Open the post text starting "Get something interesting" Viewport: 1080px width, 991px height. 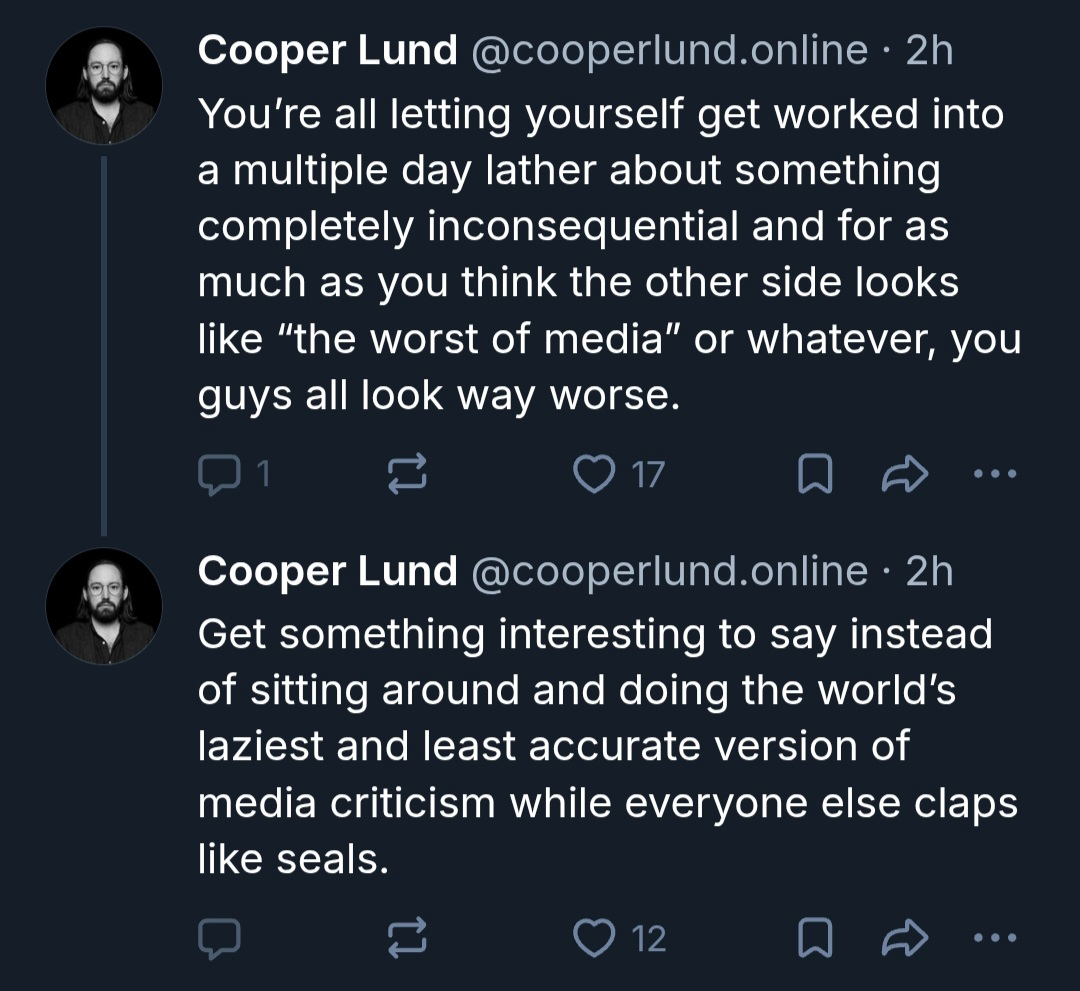pos(594,746)
